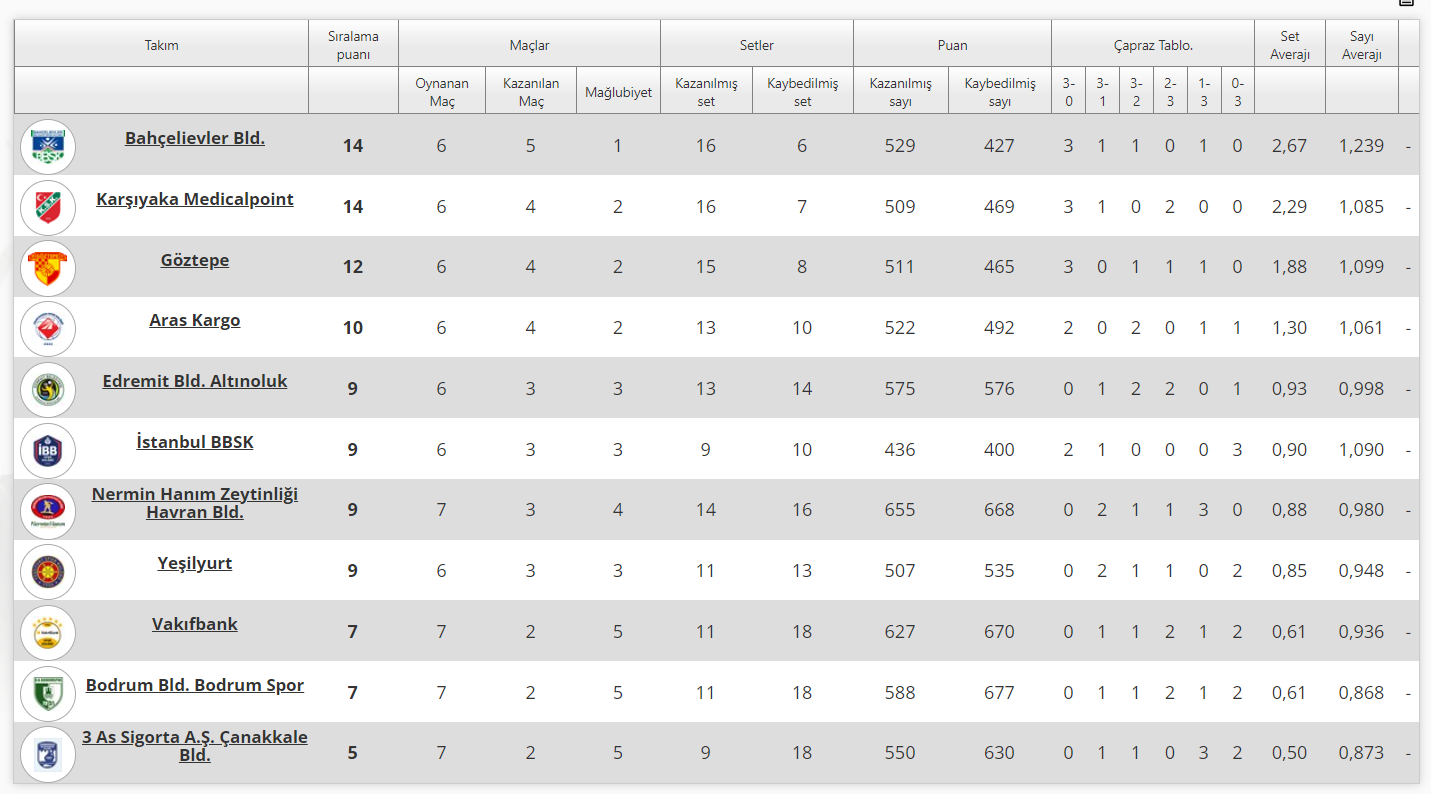
Task: Open the Göztepe club logo
Action: point(48,268)
